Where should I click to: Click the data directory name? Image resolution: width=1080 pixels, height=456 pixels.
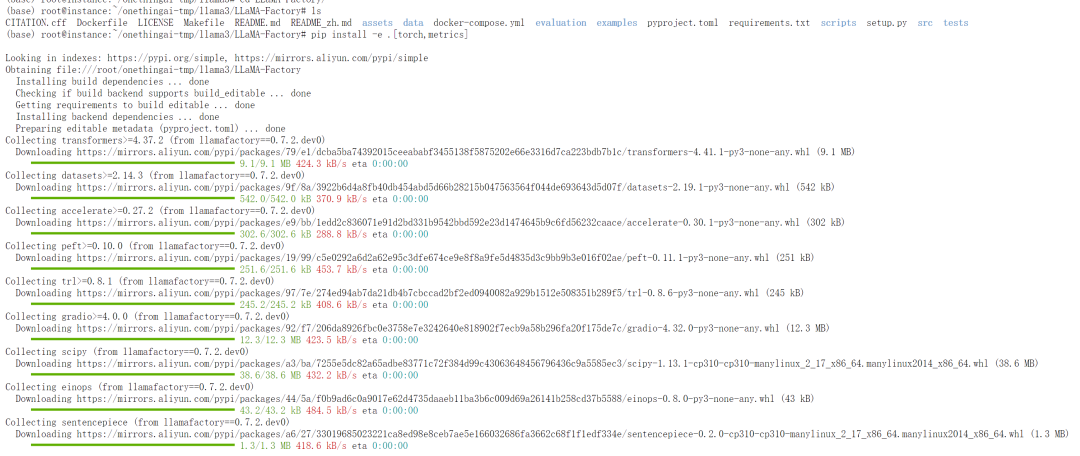[413, 23]
